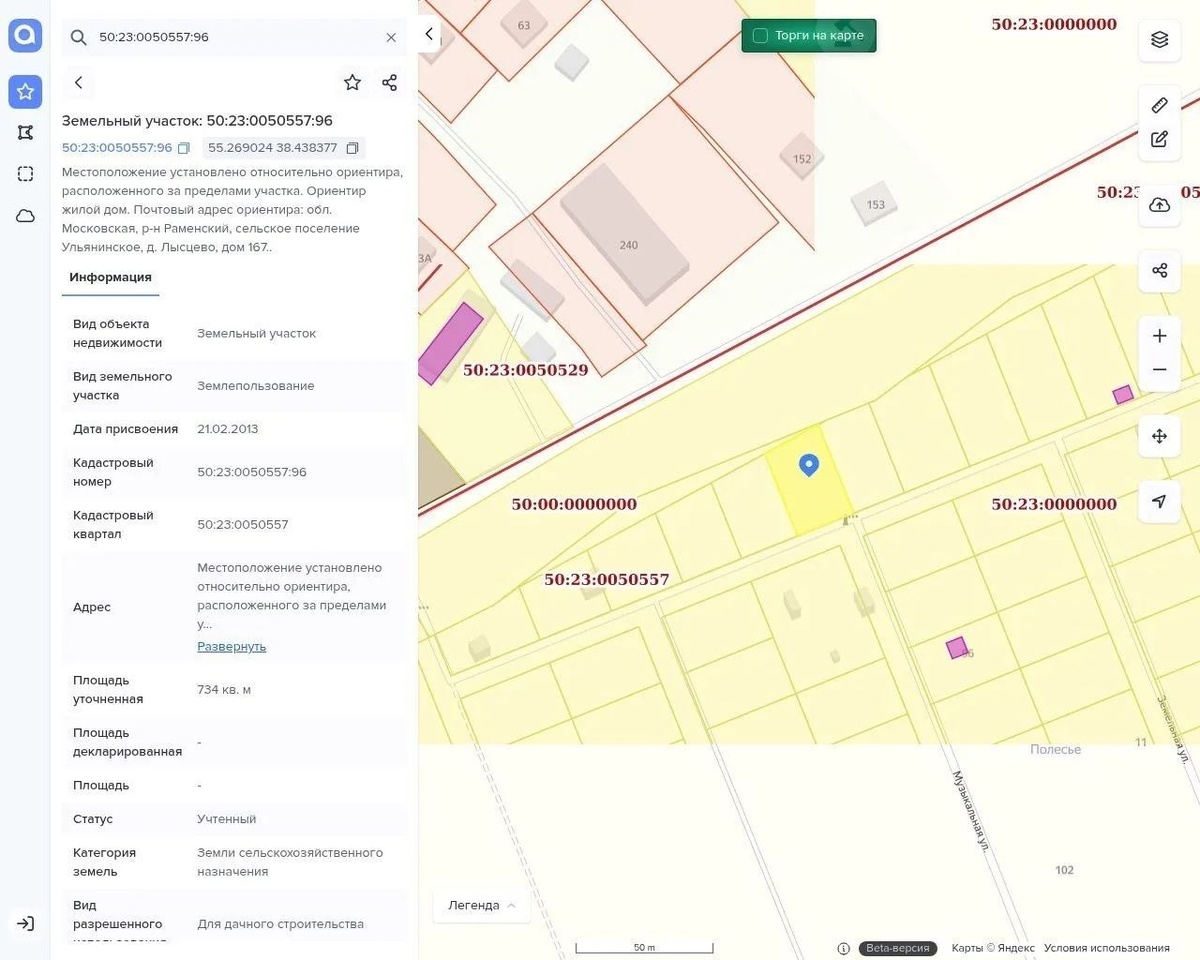Image resolution: width=1200 pixels, height=960 pixels.
Task: Select the ruler measure tool
Action: 1159,105
